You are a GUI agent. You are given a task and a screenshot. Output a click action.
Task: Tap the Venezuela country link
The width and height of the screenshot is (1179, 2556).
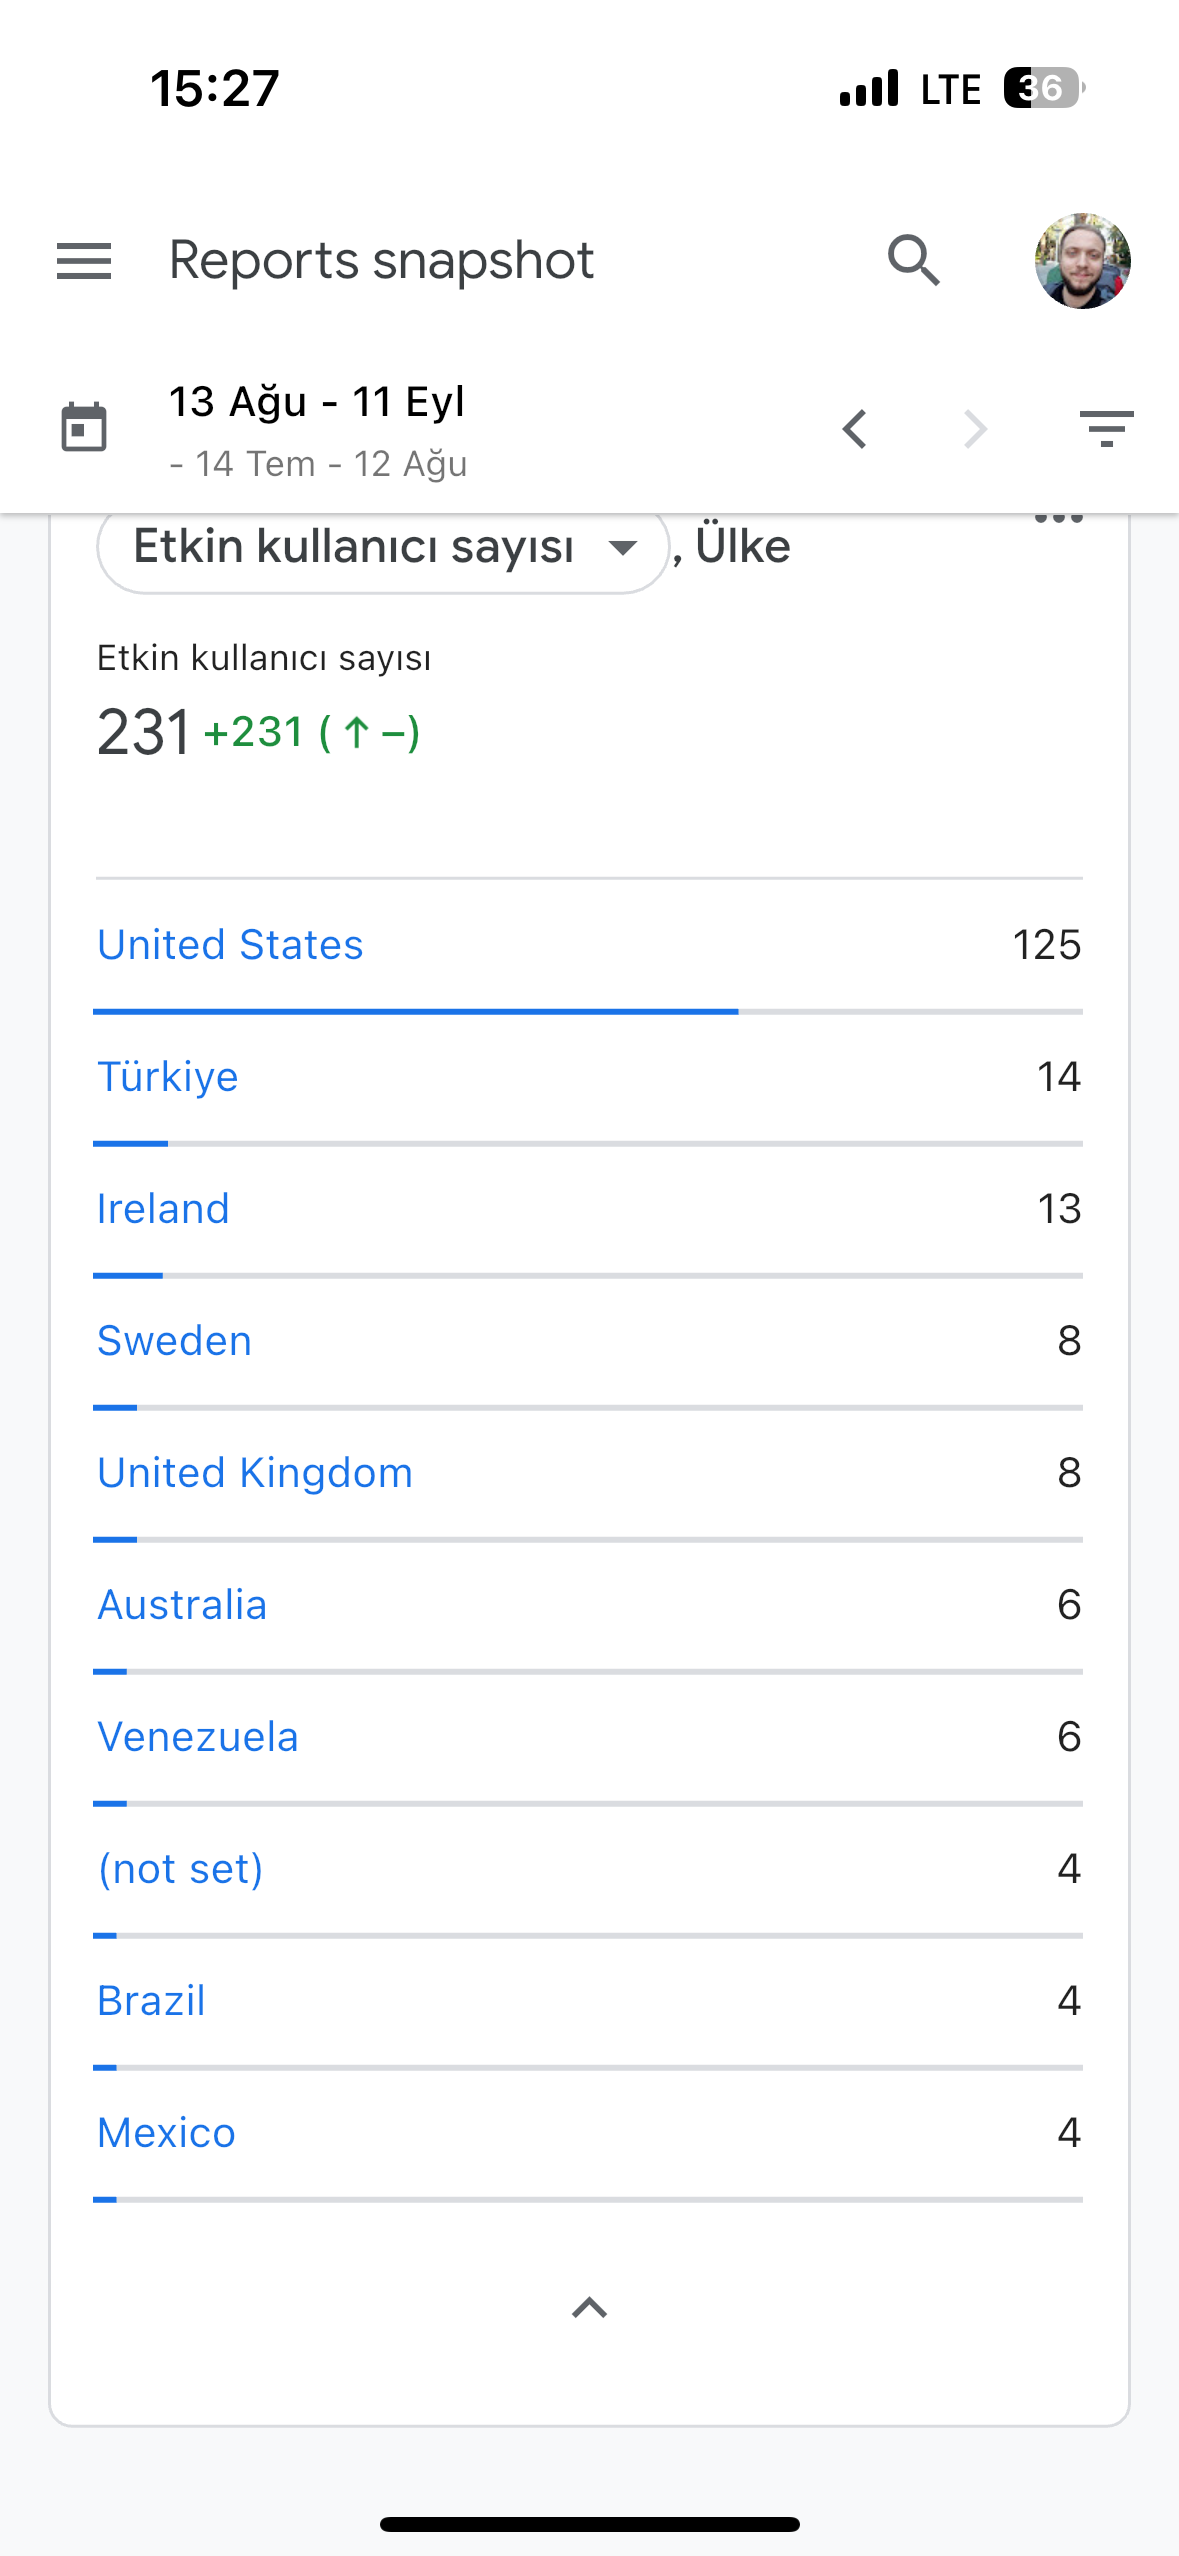click(x=198, y=1737)
